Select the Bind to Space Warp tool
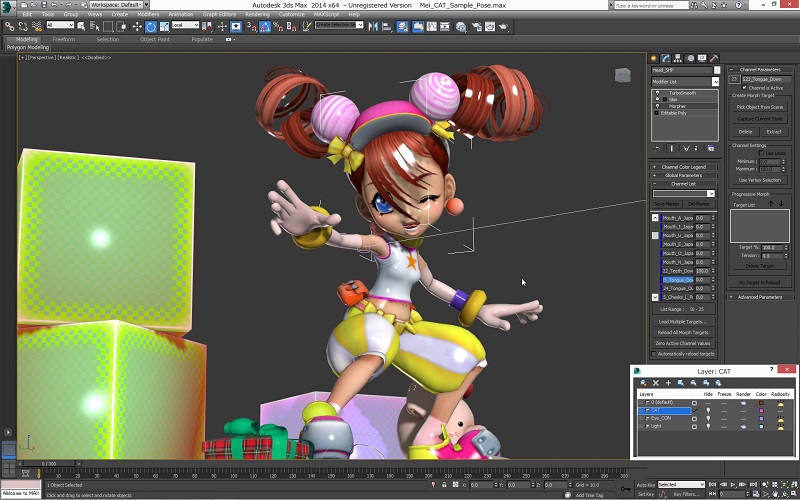 pos(37,26)
